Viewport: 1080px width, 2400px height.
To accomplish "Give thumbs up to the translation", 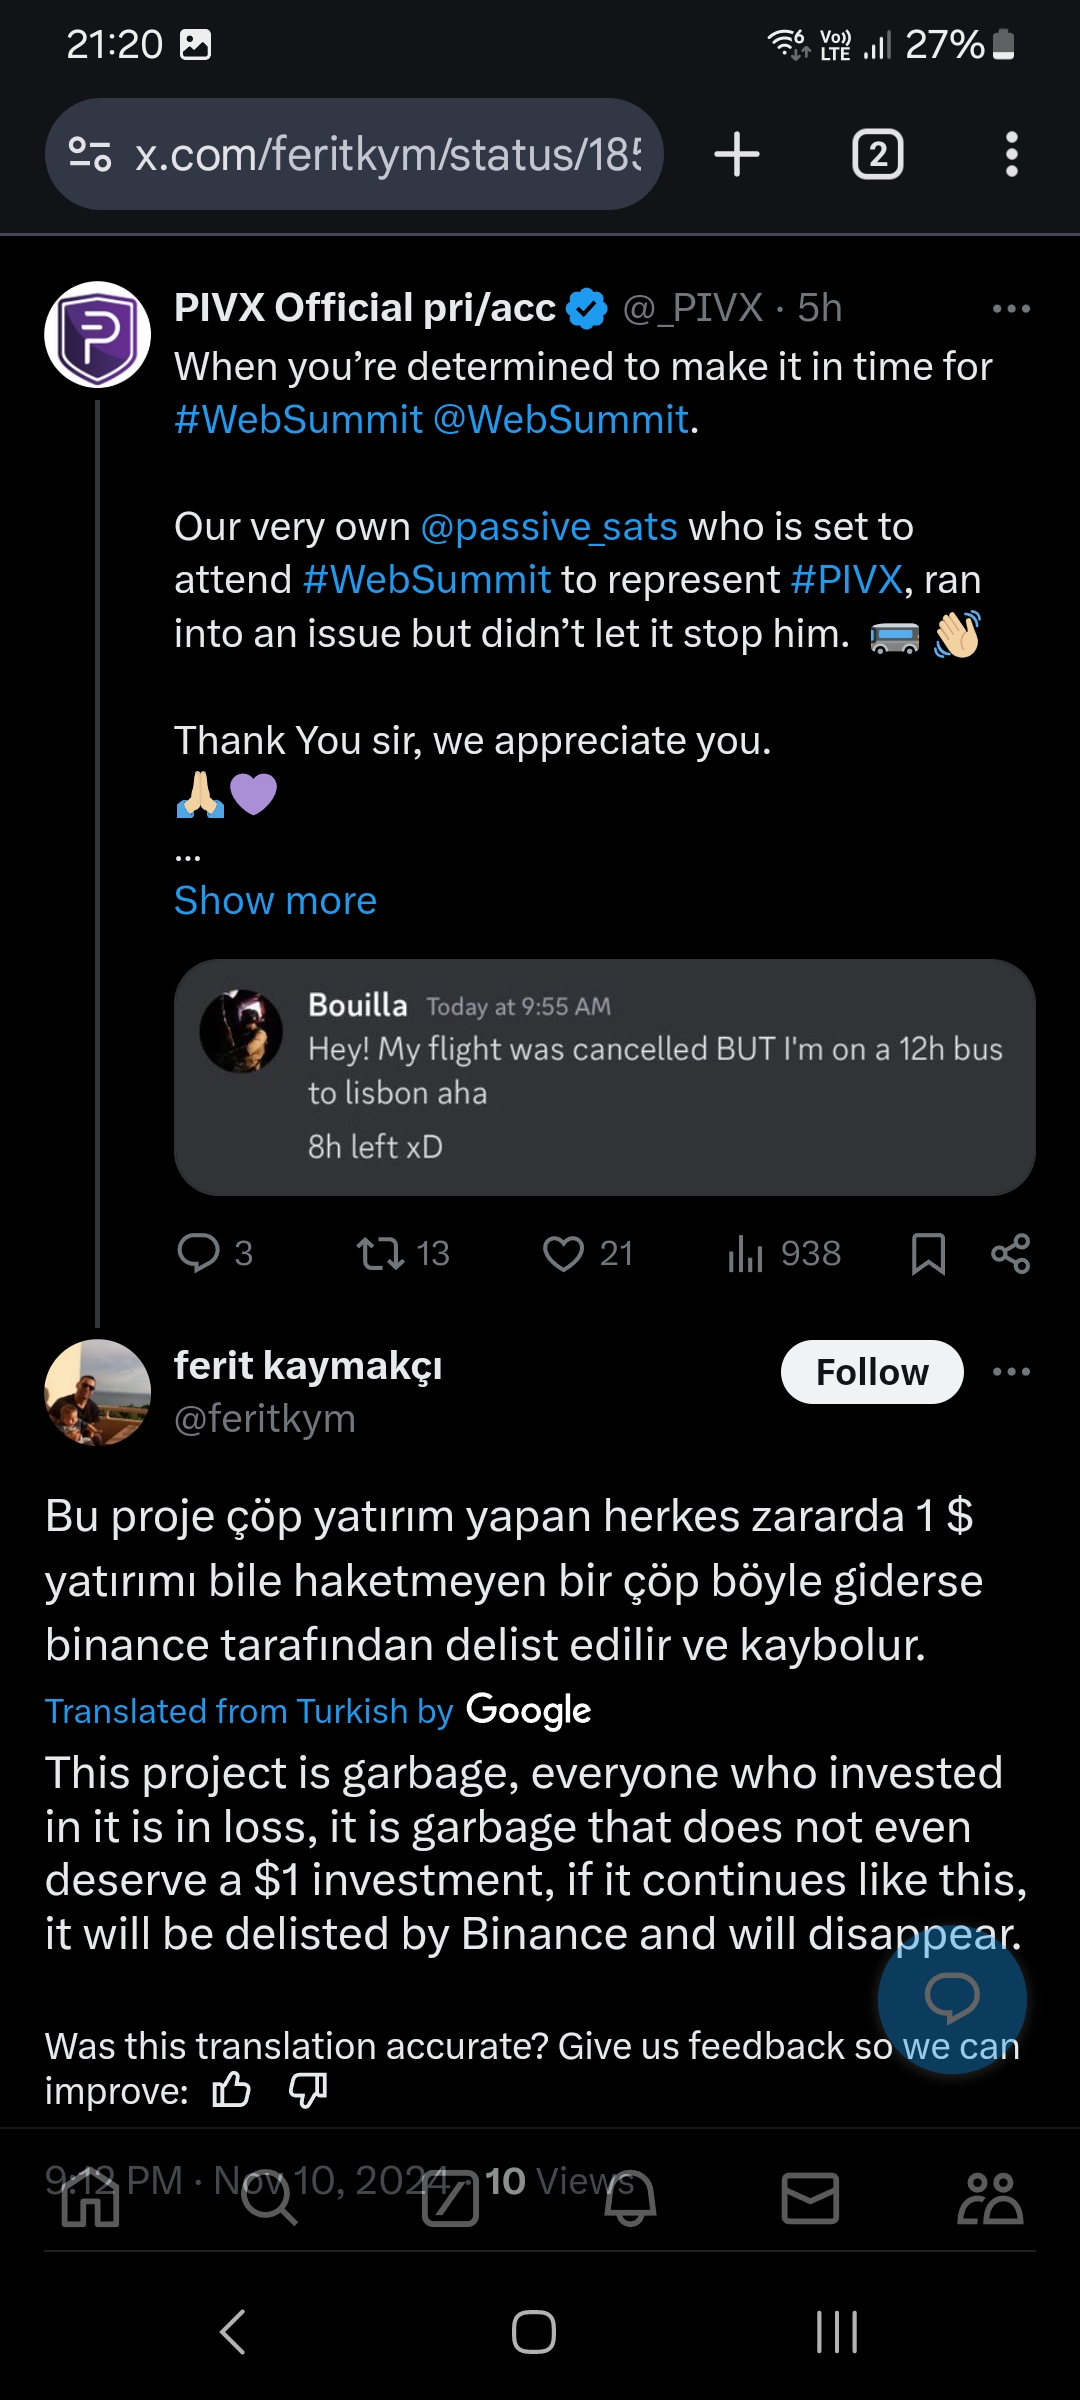I will click(232, 2089).
